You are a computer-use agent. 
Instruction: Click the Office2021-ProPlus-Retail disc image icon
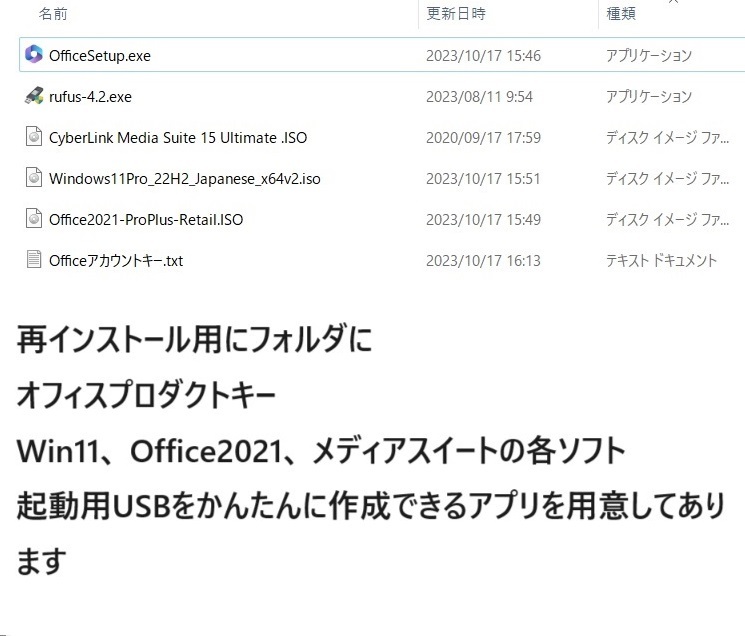click(x=34, y=218)
